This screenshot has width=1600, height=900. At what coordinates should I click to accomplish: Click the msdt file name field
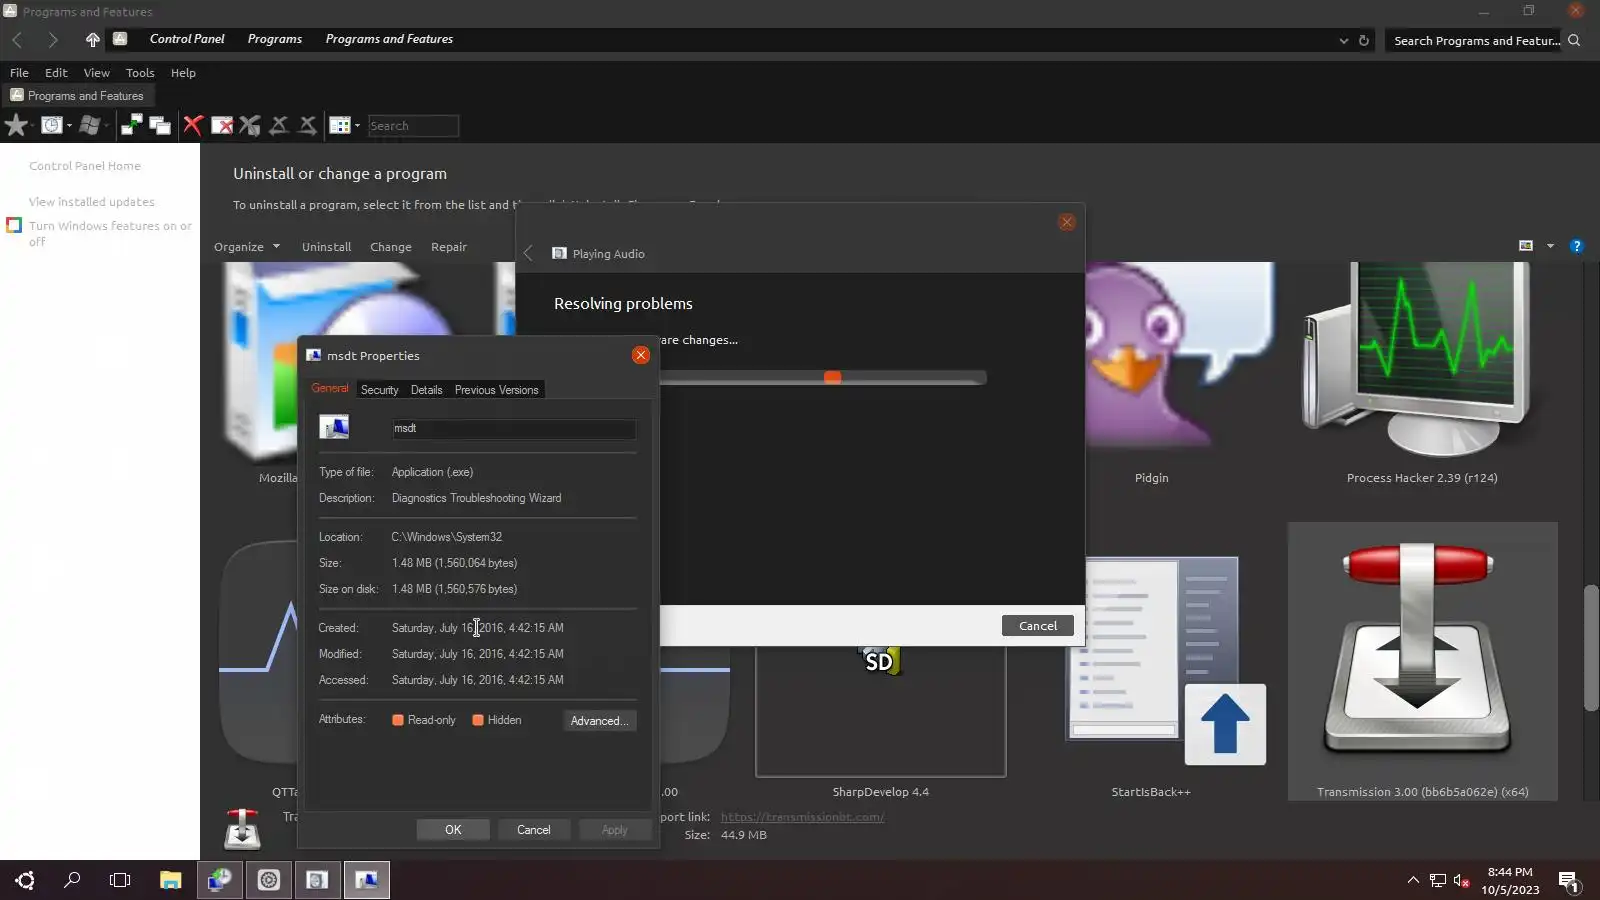click(x=513, y=428)
